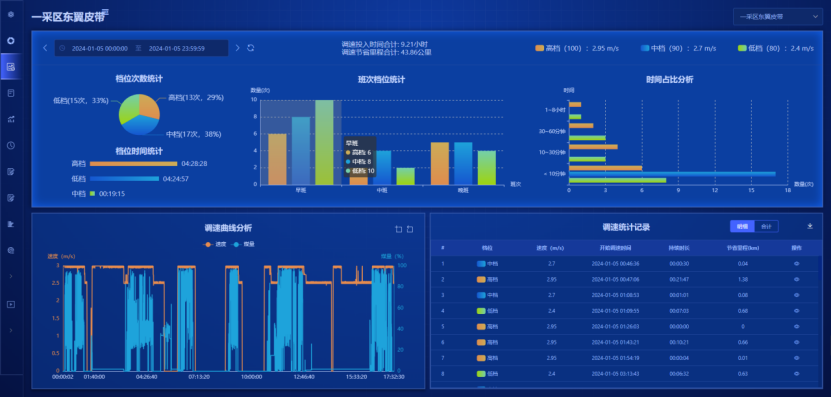Refresh data using the circular arrows icon
The width and height of the screenshot is (831, 397).
pos(251,48)
